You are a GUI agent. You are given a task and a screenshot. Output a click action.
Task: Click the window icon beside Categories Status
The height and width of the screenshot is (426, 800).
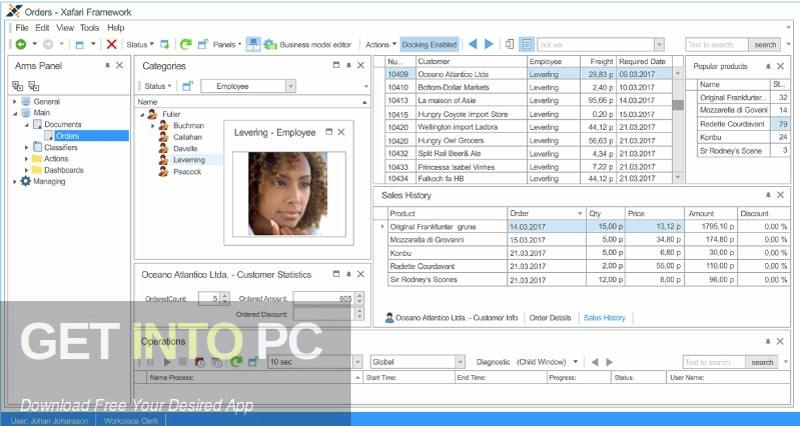(187, 86)
